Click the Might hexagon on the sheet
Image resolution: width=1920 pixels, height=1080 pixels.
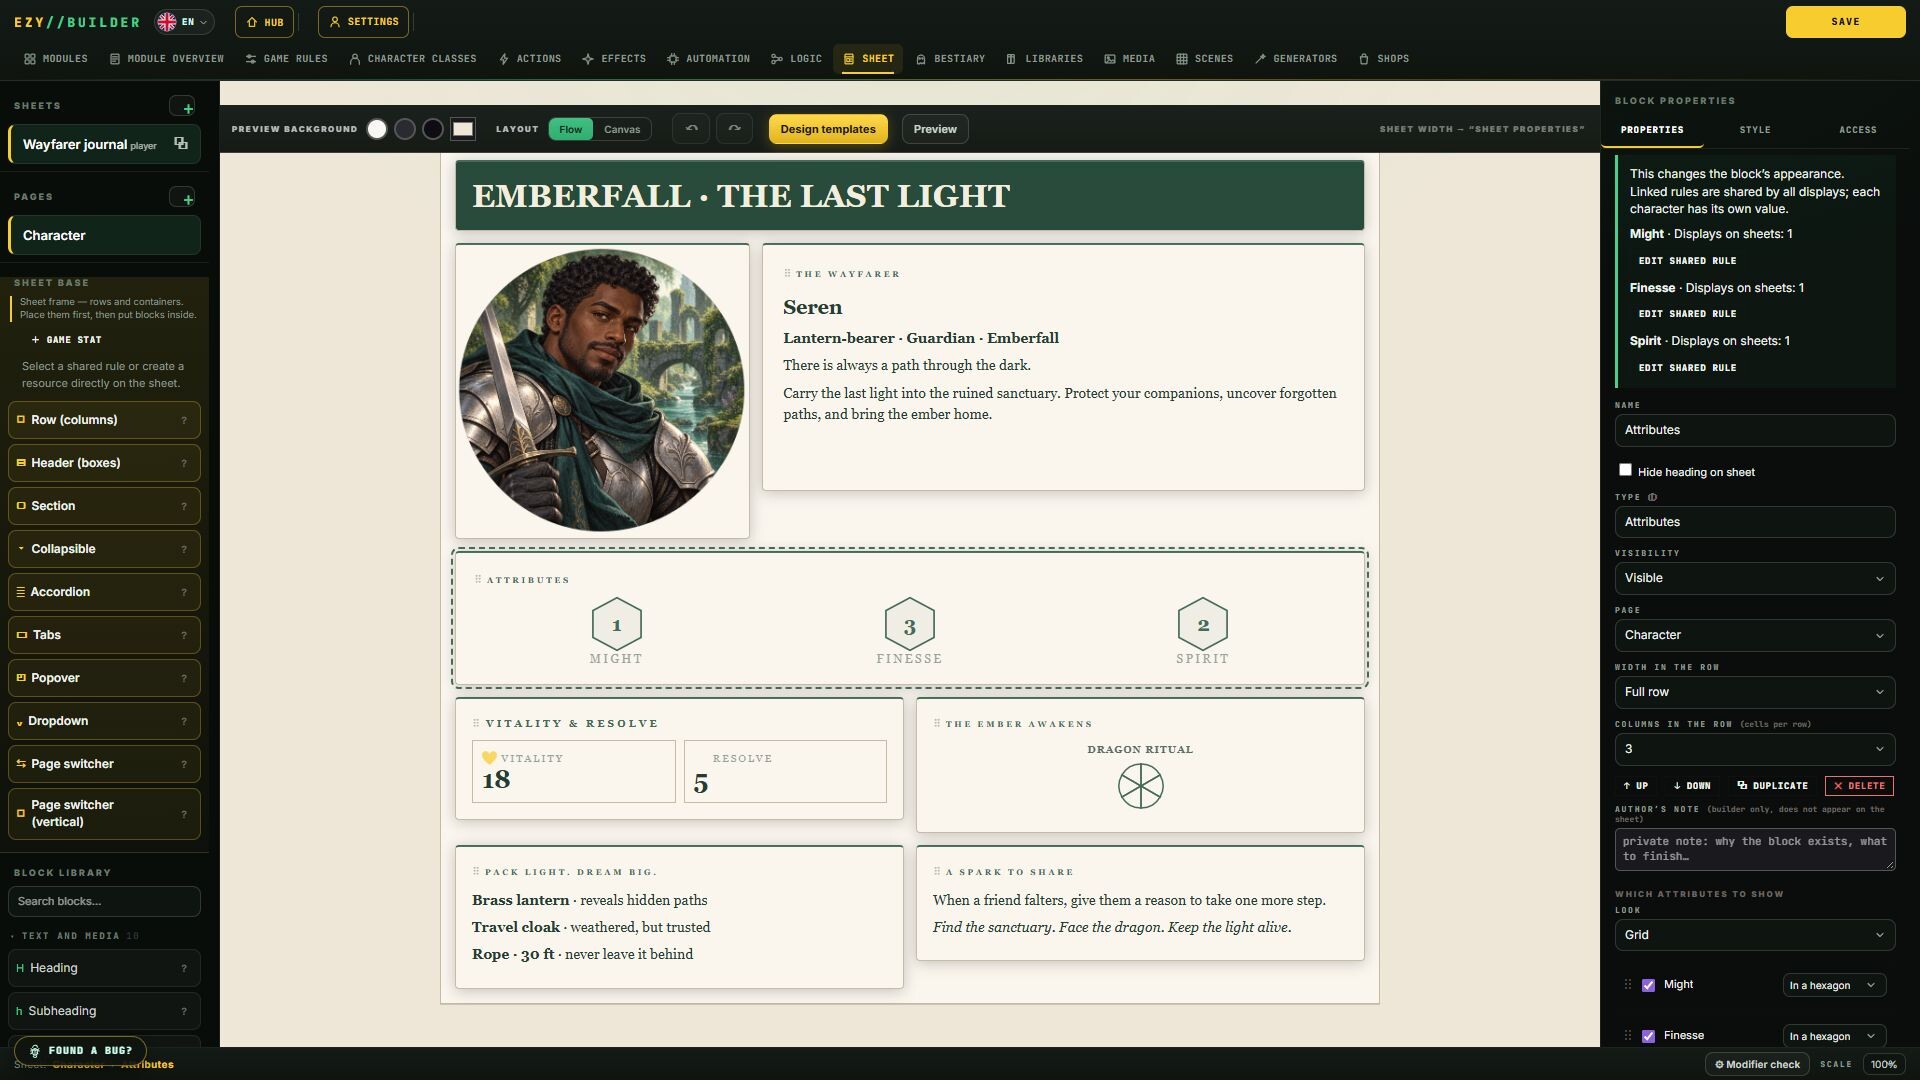(x=616, y=625)
